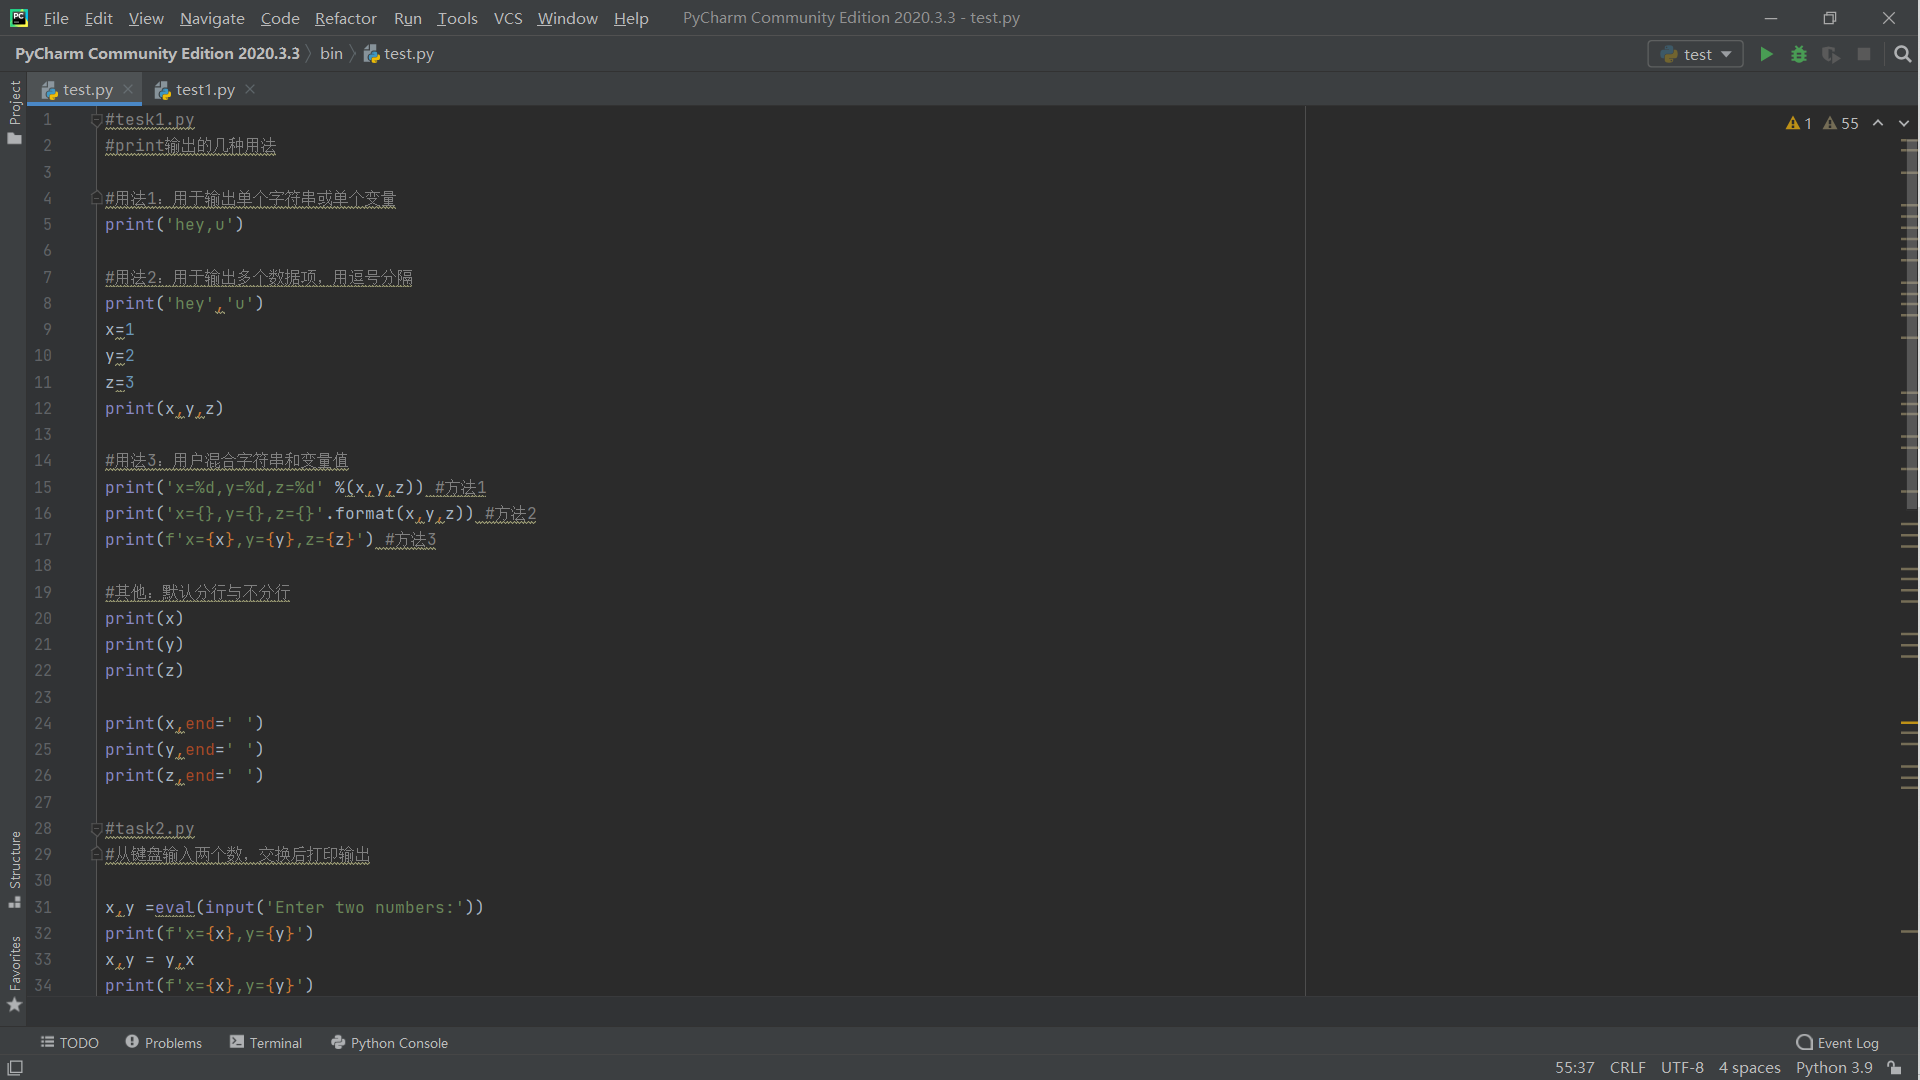1920x1080 pixels.
Task: Click the read-only lock icon in status bar
Action: tap(1894, 1067)
